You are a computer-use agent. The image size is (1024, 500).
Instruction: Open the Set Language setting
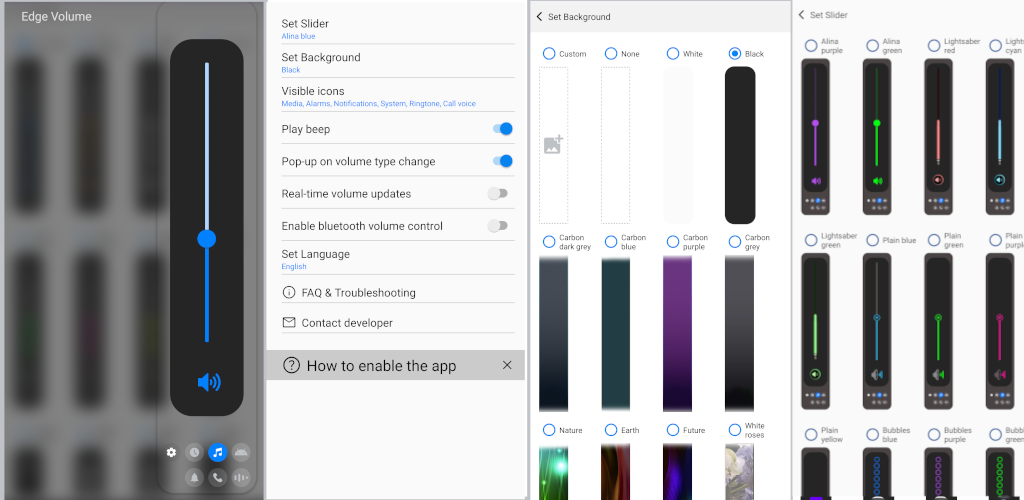398,258
